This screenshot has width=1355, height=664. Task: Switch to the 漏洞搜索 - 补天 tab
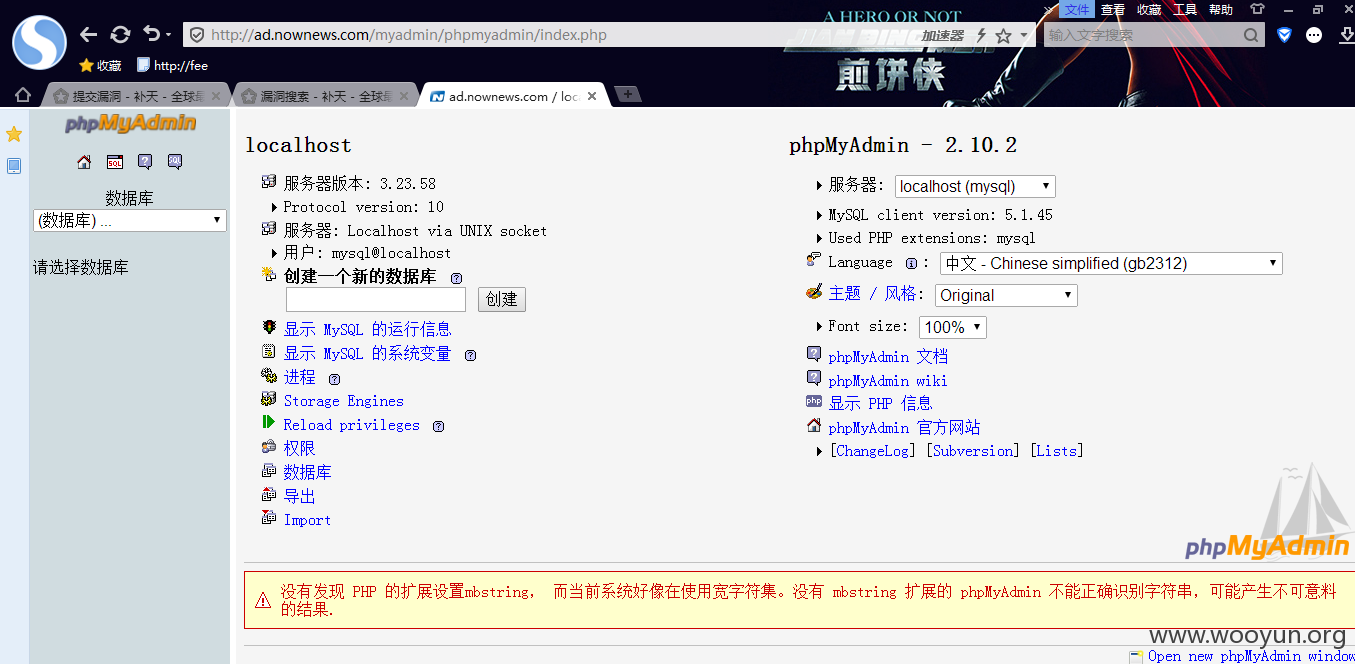(326, 96)
